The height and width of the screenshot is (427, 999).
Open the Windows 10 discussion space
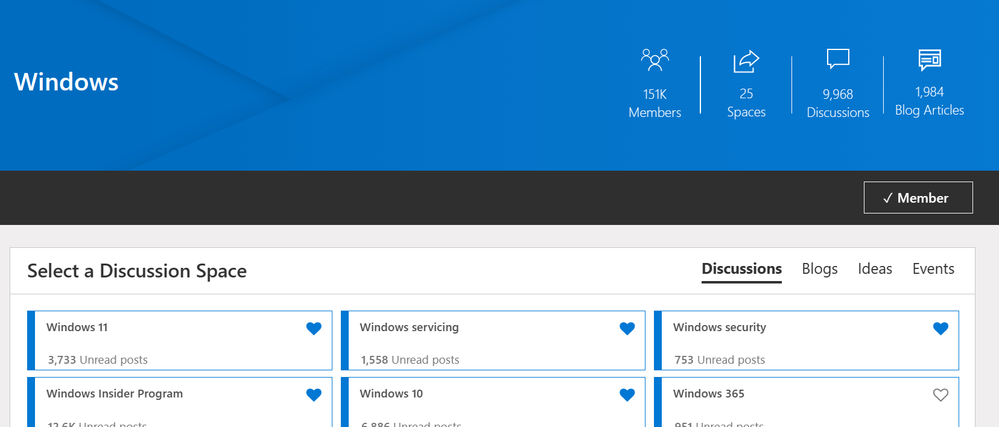(x=391, y=394)
